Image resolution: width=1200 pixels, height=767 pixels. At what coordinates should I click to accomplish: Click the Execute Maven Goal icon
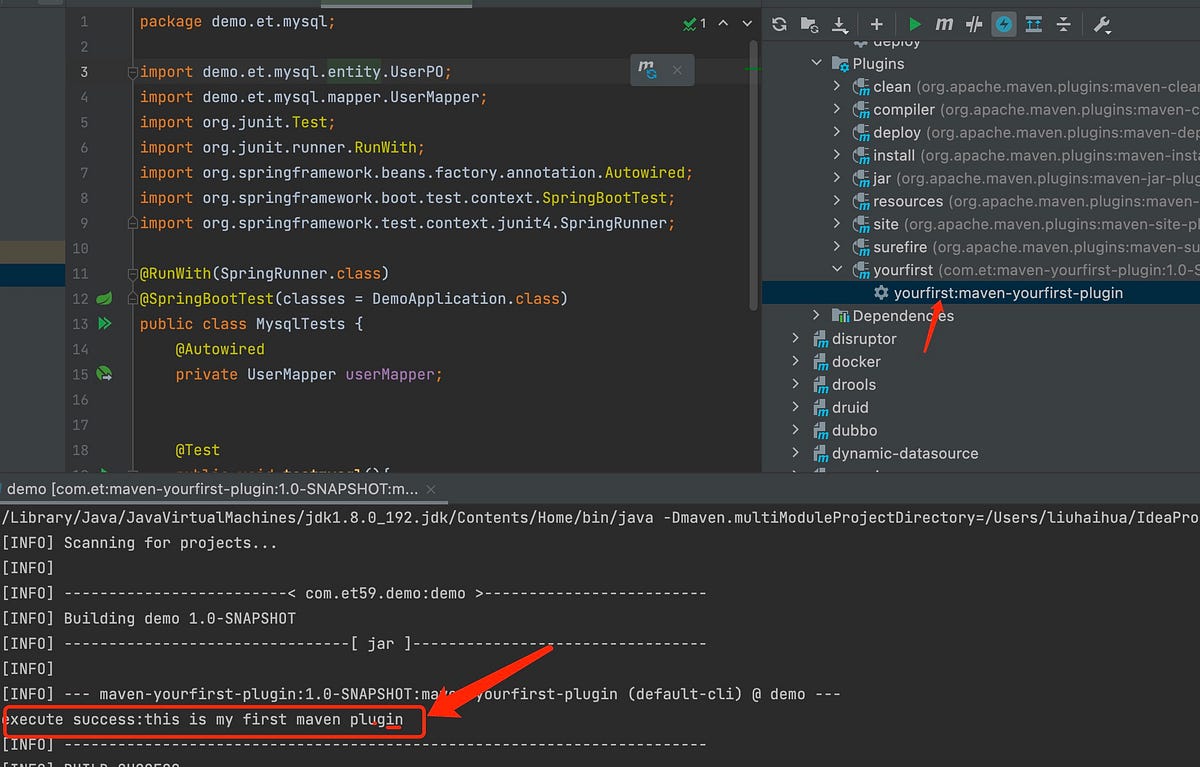tap(944, 23)
